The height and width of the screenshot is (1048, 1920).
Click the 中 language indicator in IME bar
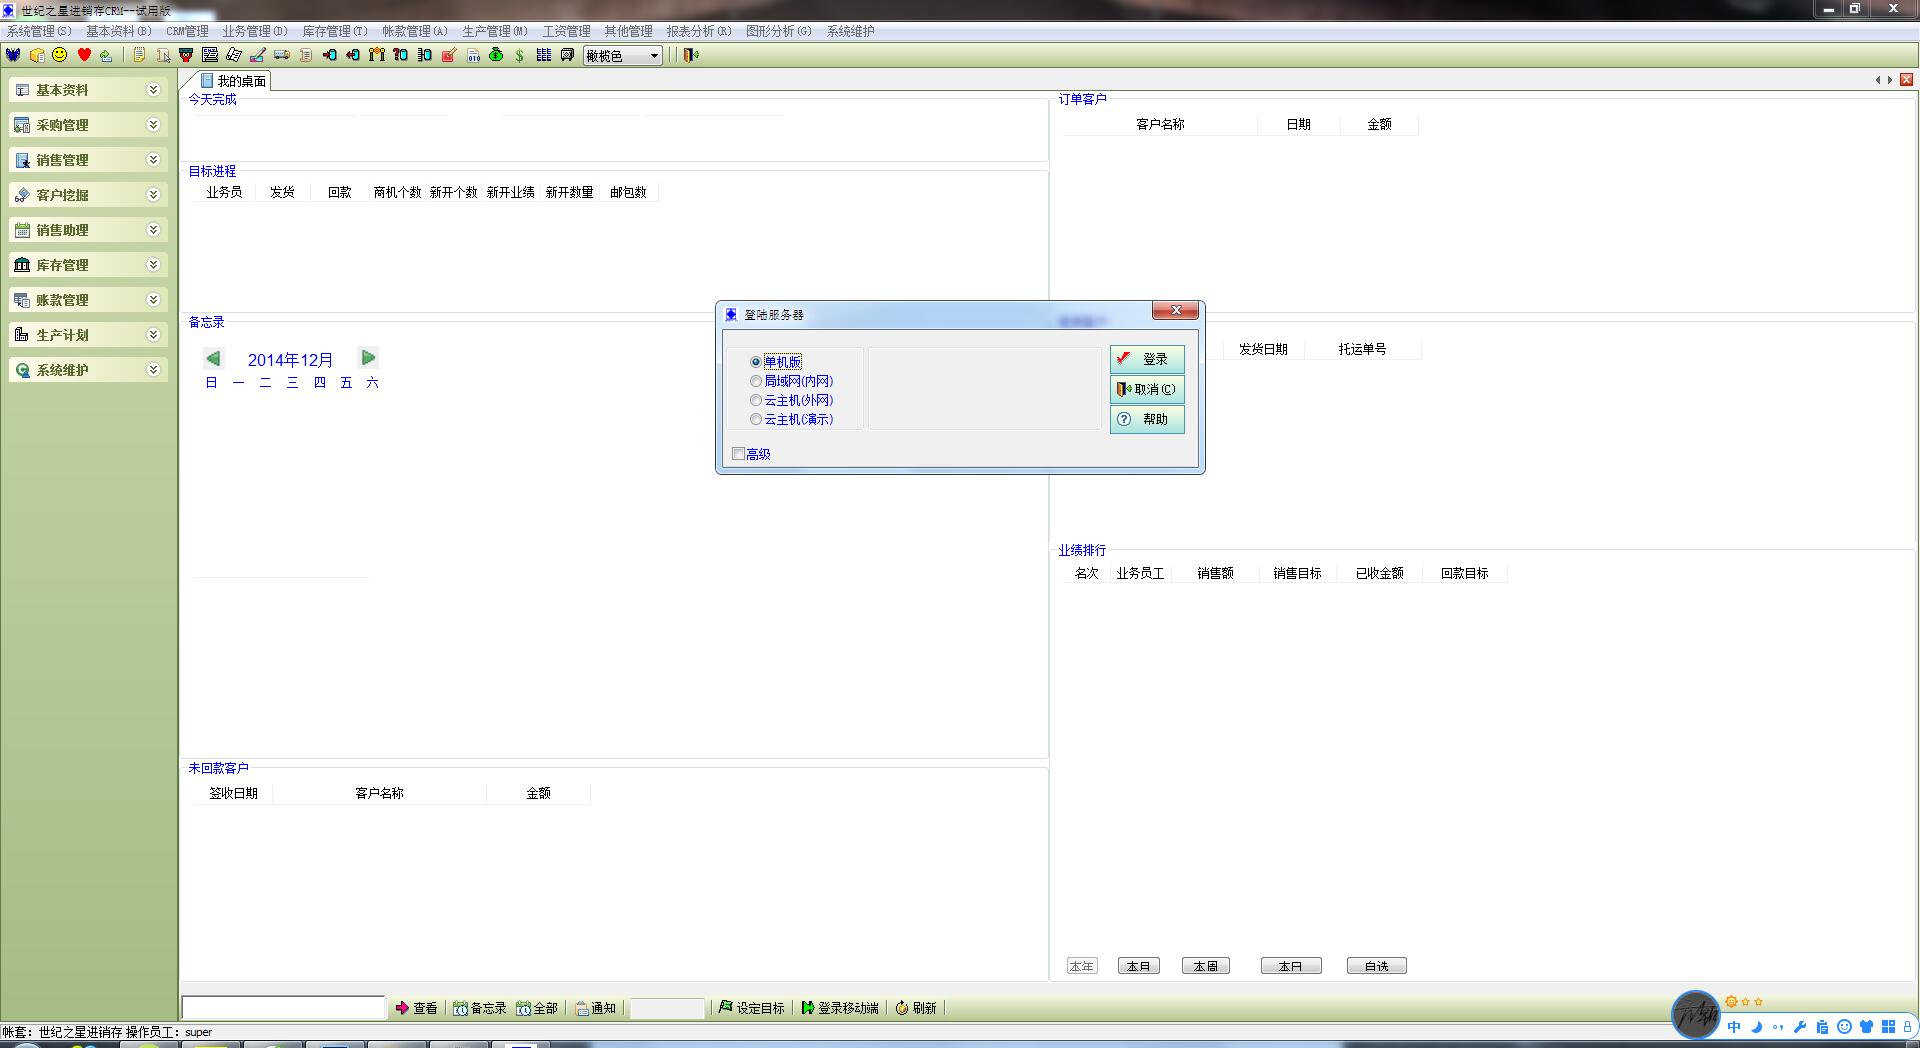pyautogui.click(x=1734, y=1027)
